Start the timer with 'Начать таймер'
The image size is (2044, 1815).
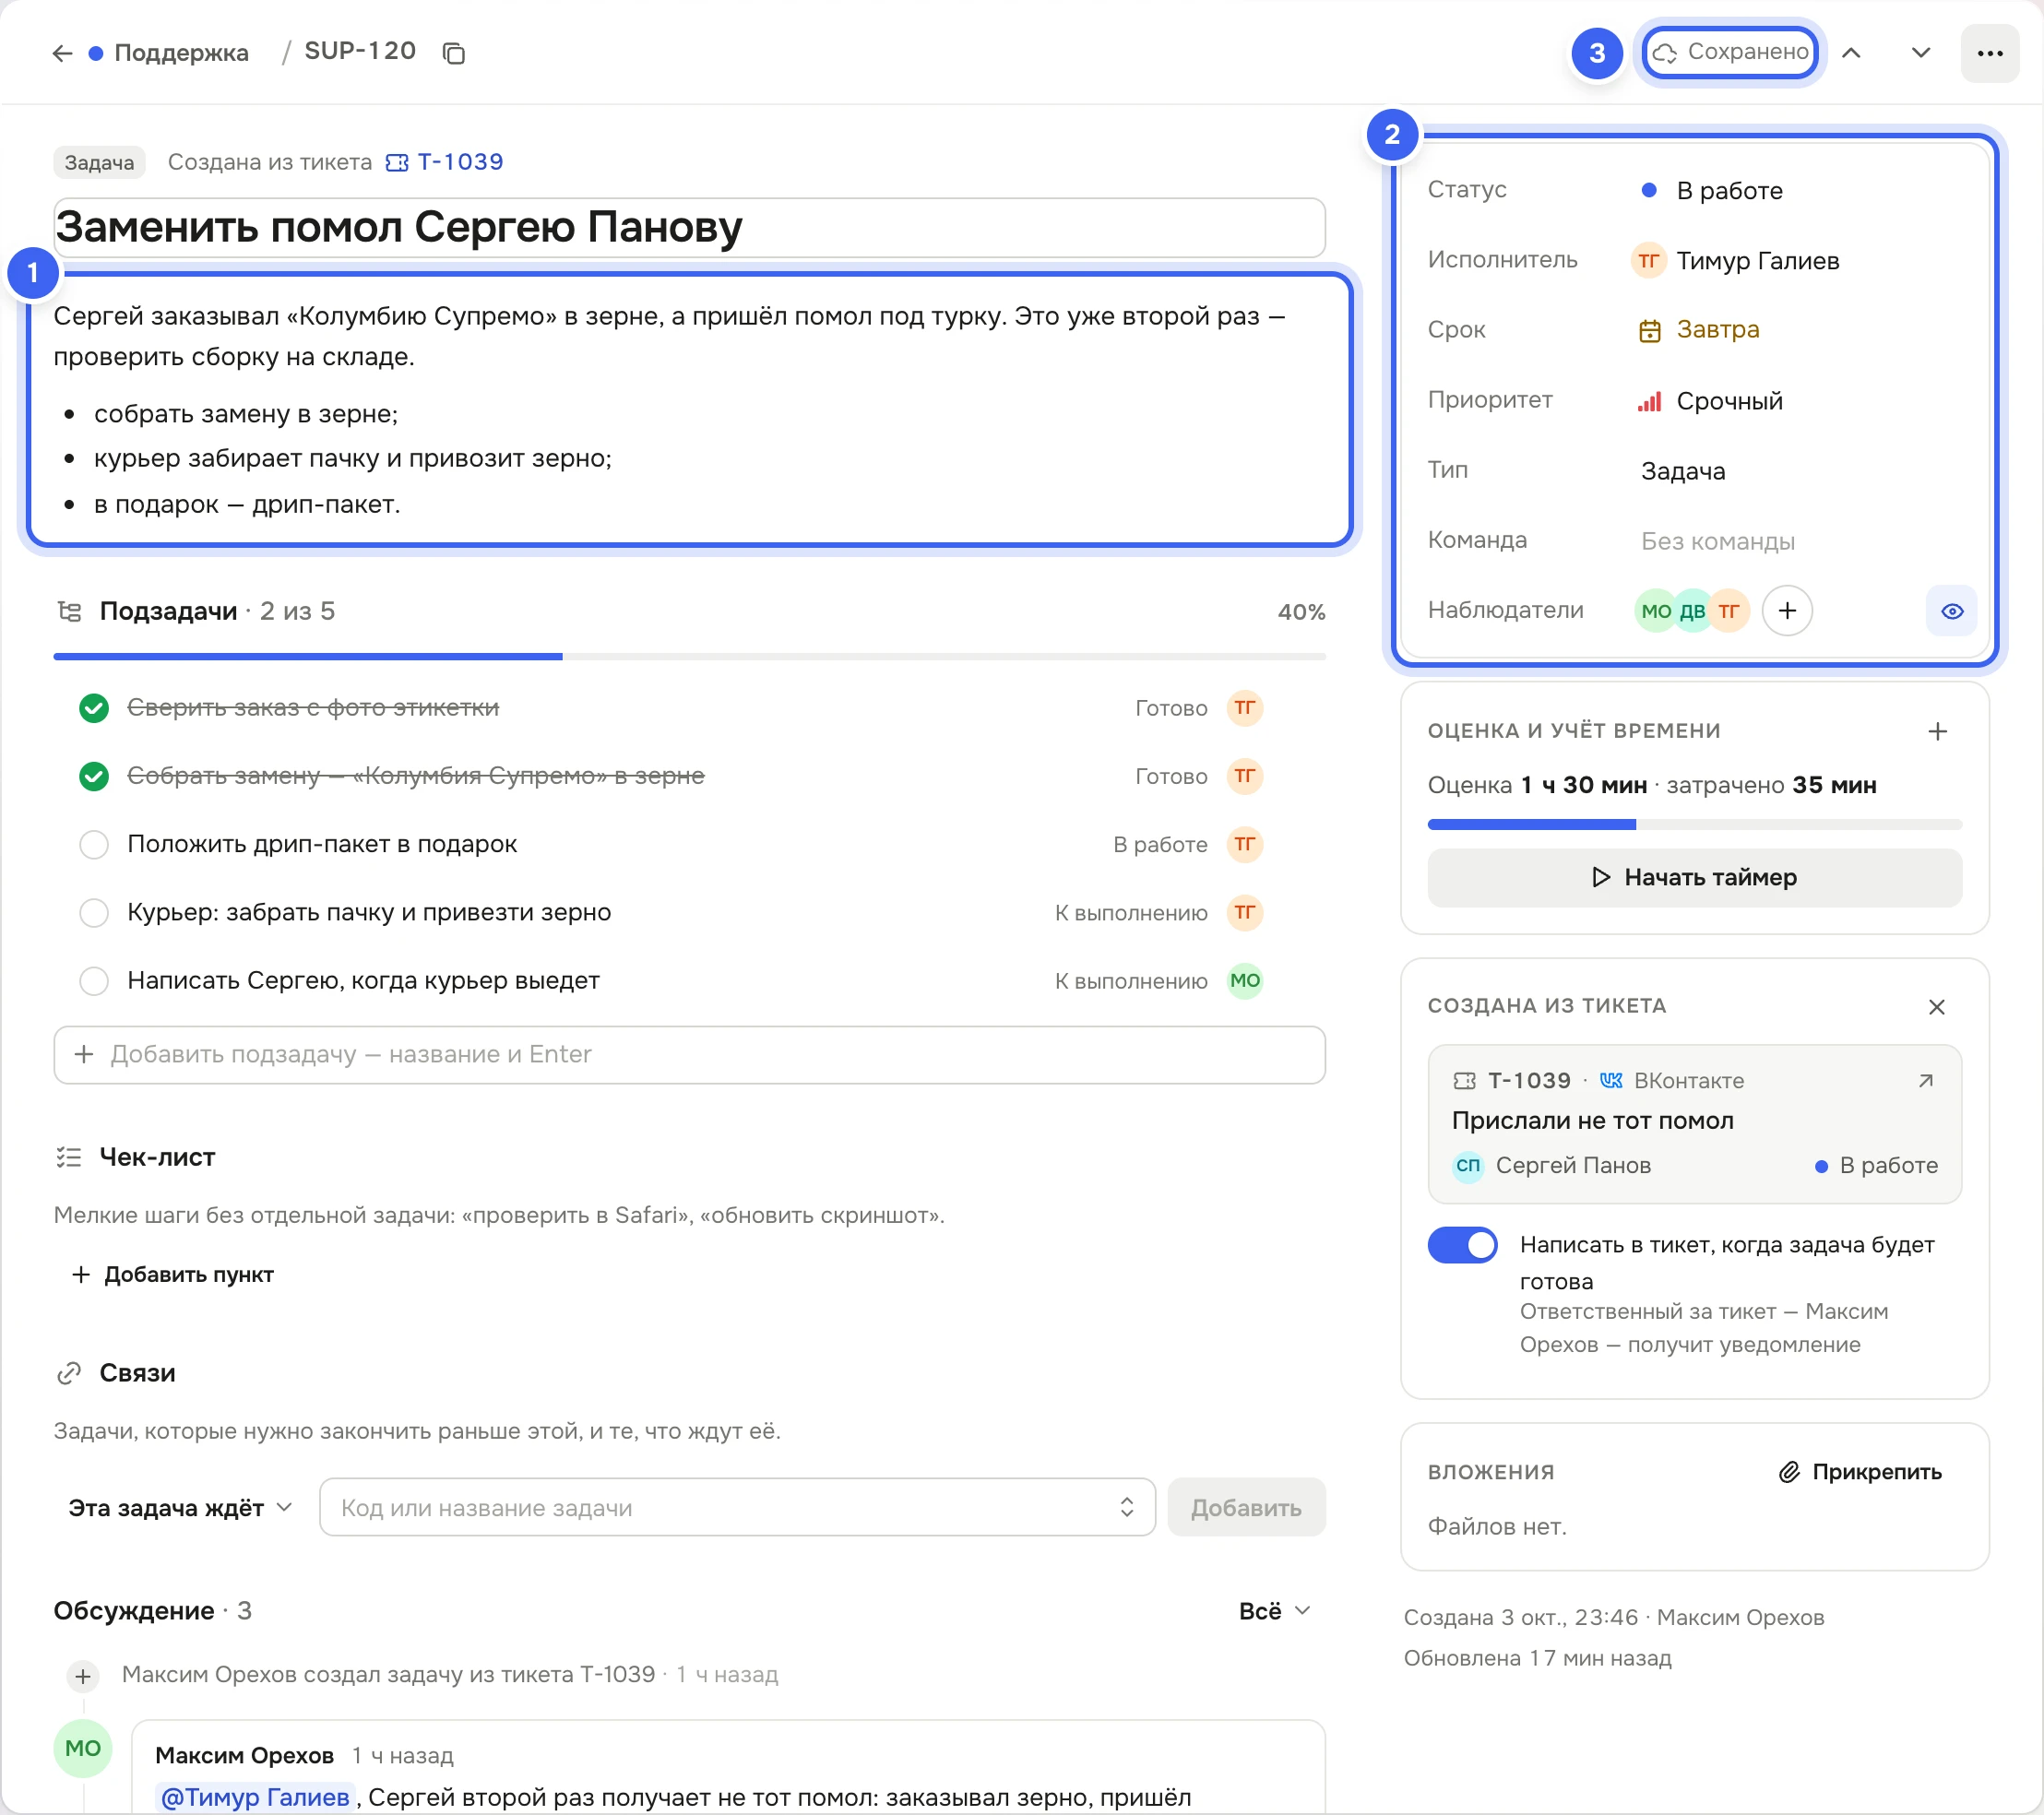(1694, 877)
